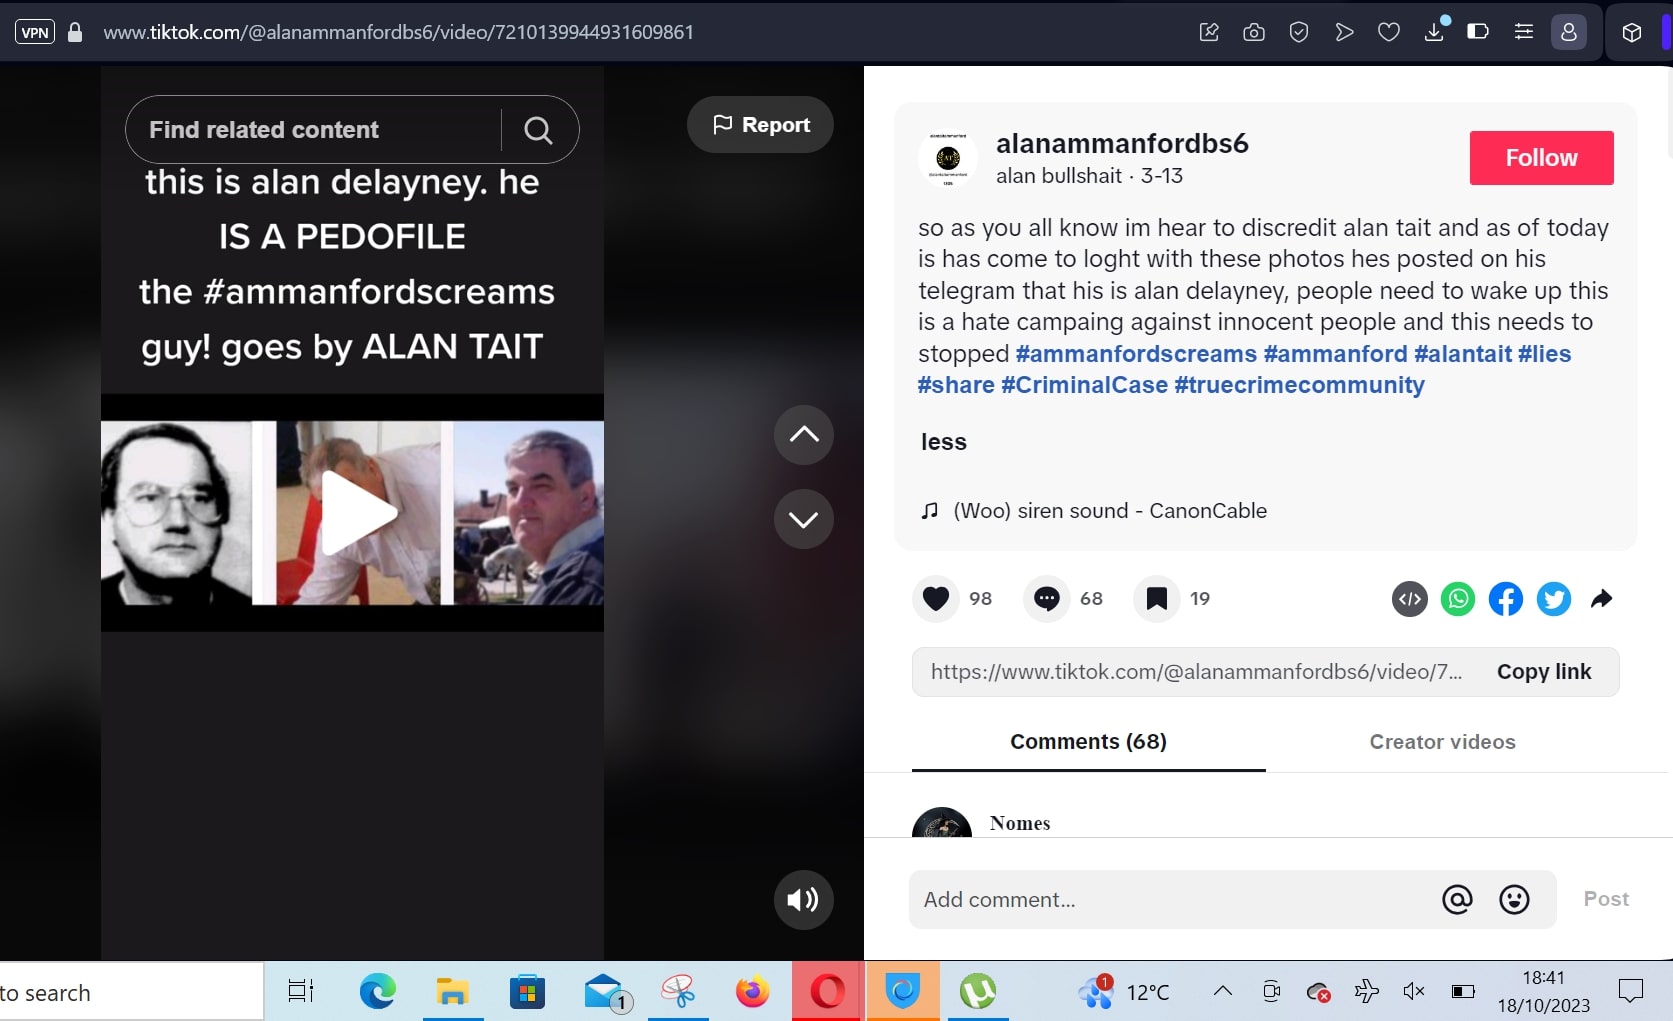Open the embed code option
The height and width of the screenshot is (1021, 1673).
(x=1409, y=599)
